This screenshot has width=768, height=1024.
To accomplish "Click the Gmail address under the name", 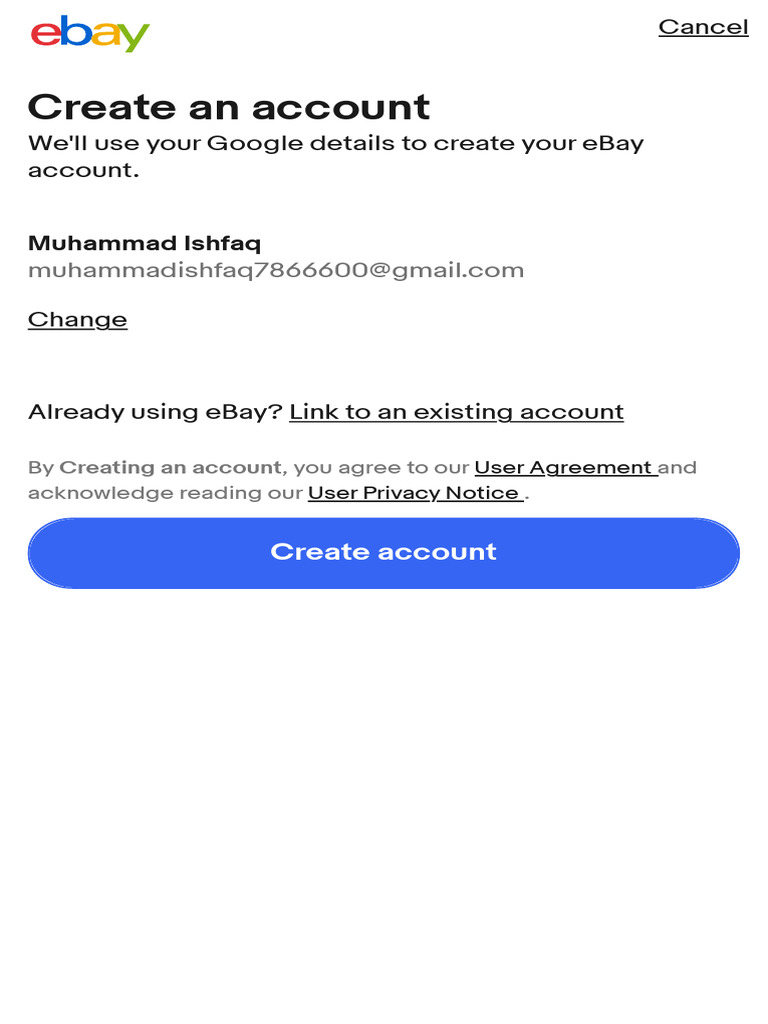I will click(276, 270).
